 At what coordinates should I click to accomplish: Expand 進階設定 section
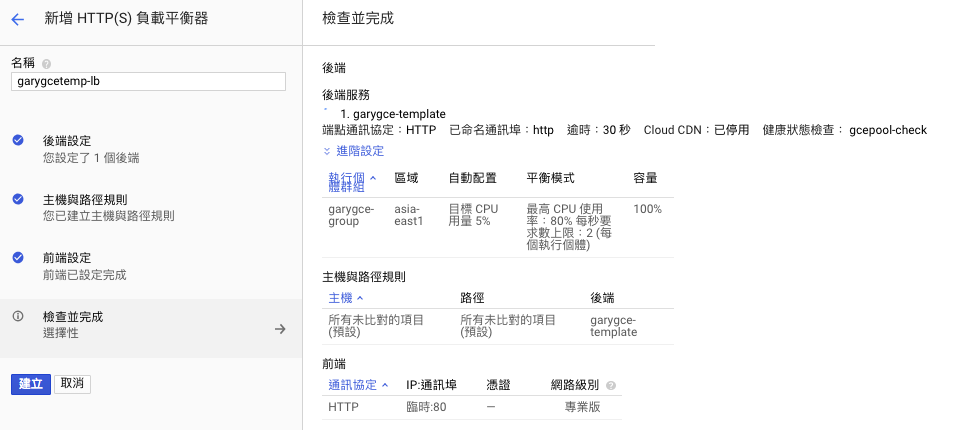(x=353, y=151)
